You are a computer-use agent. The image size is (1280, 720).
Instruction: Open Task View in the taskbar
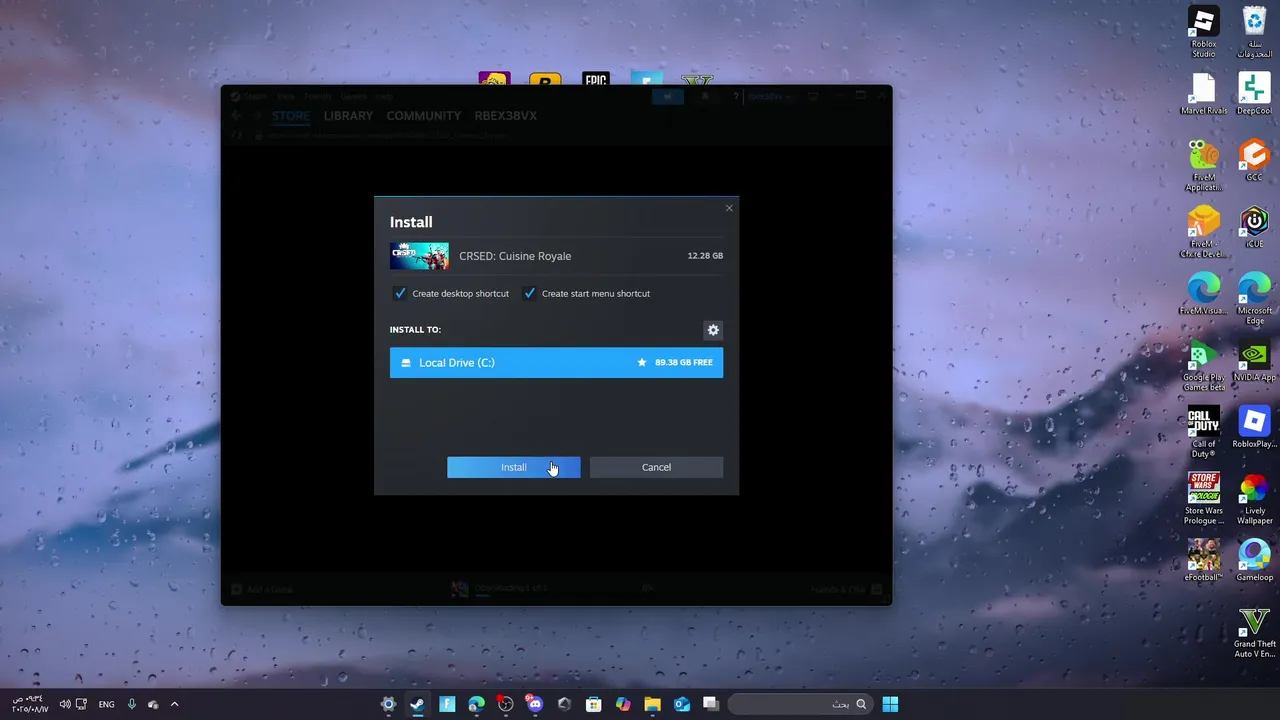[711, 704]
